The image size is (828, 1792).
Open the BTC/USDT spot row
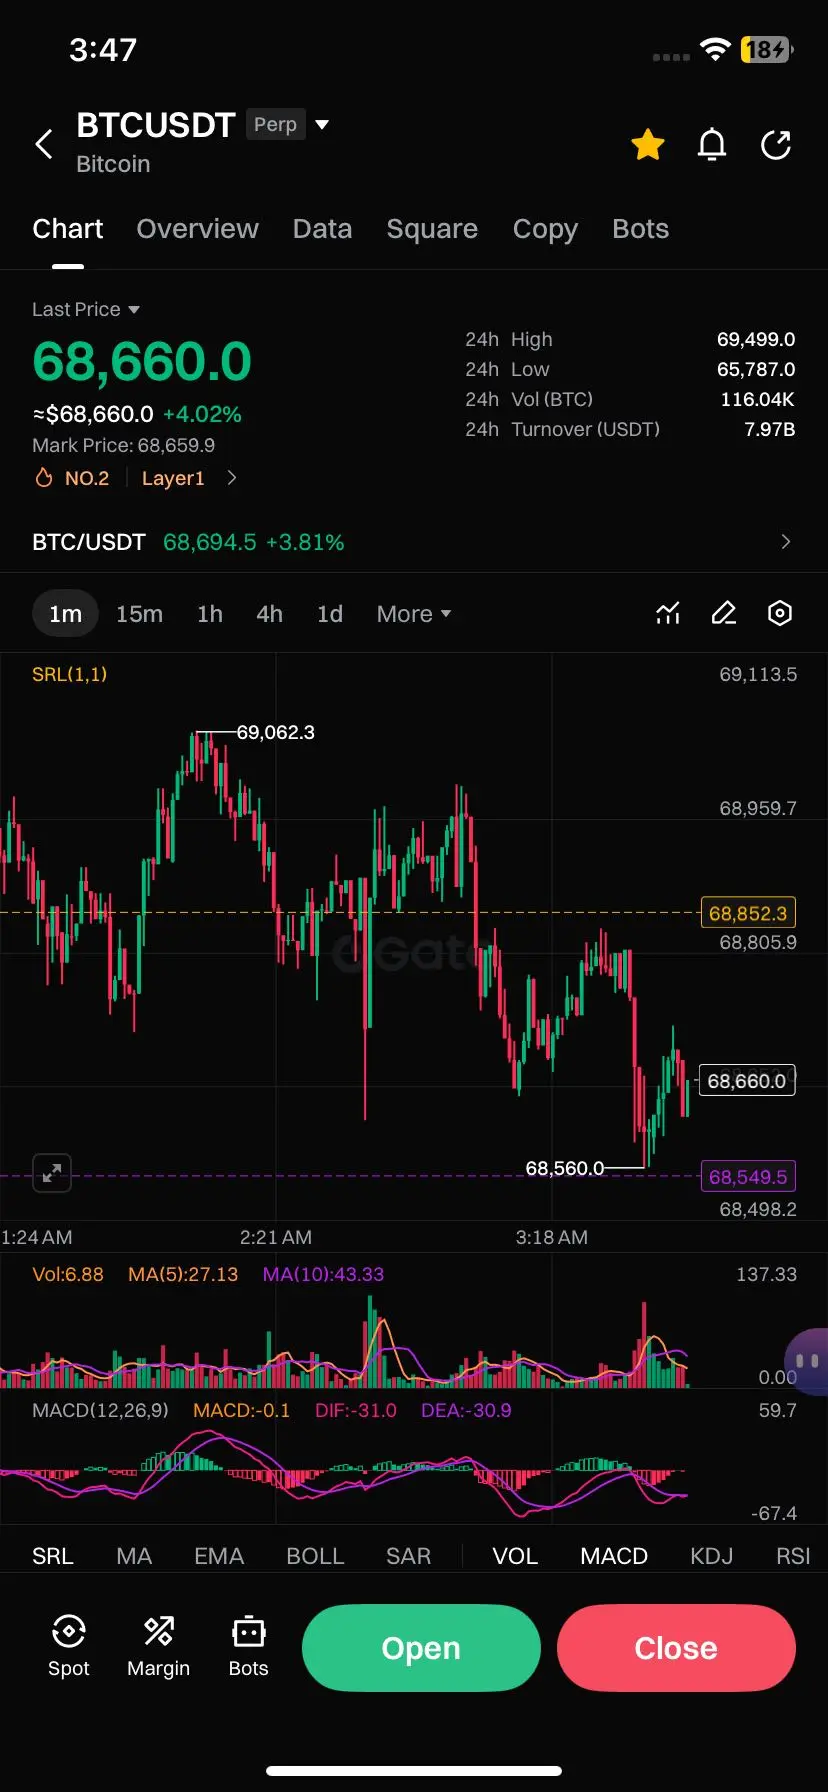[x=414, y=542]
